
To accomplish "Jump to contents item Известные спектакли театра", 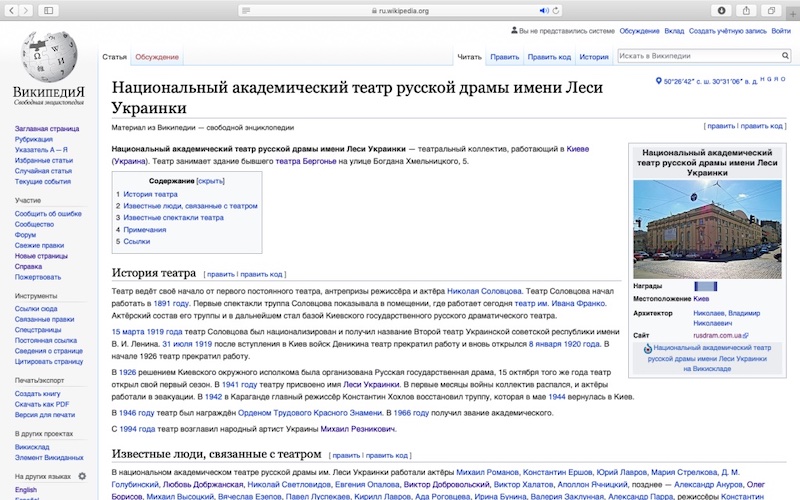I will click(x=173, y=217).
